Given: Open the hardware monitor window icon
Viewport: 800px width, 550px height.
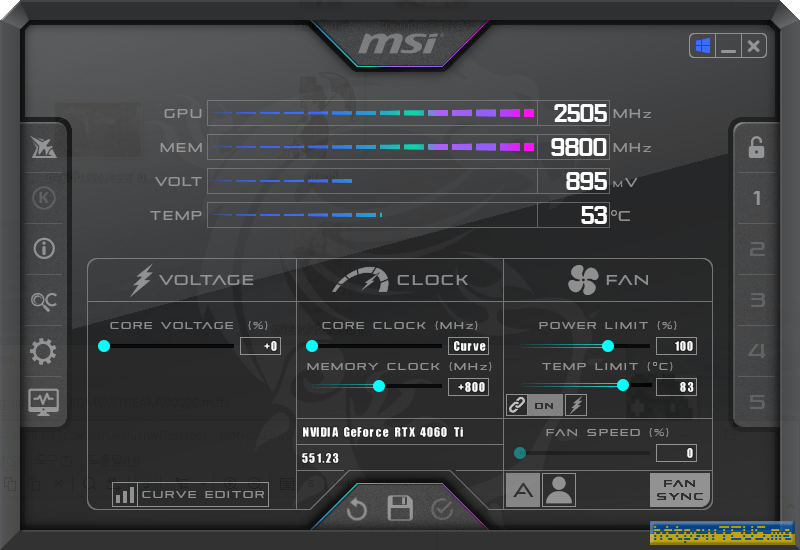Looking at the screenshot, I should 44,401.
